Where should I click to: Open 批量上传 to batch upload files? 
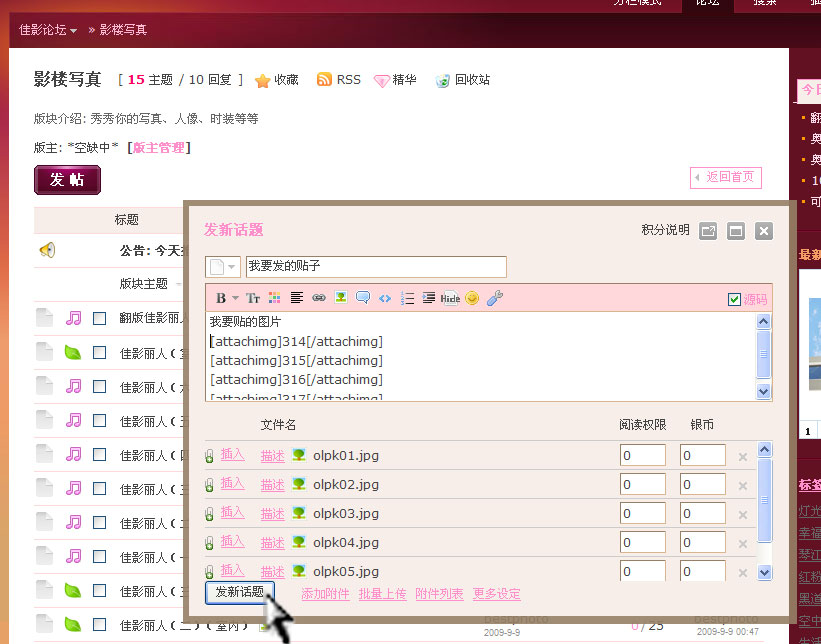point(381,593)
